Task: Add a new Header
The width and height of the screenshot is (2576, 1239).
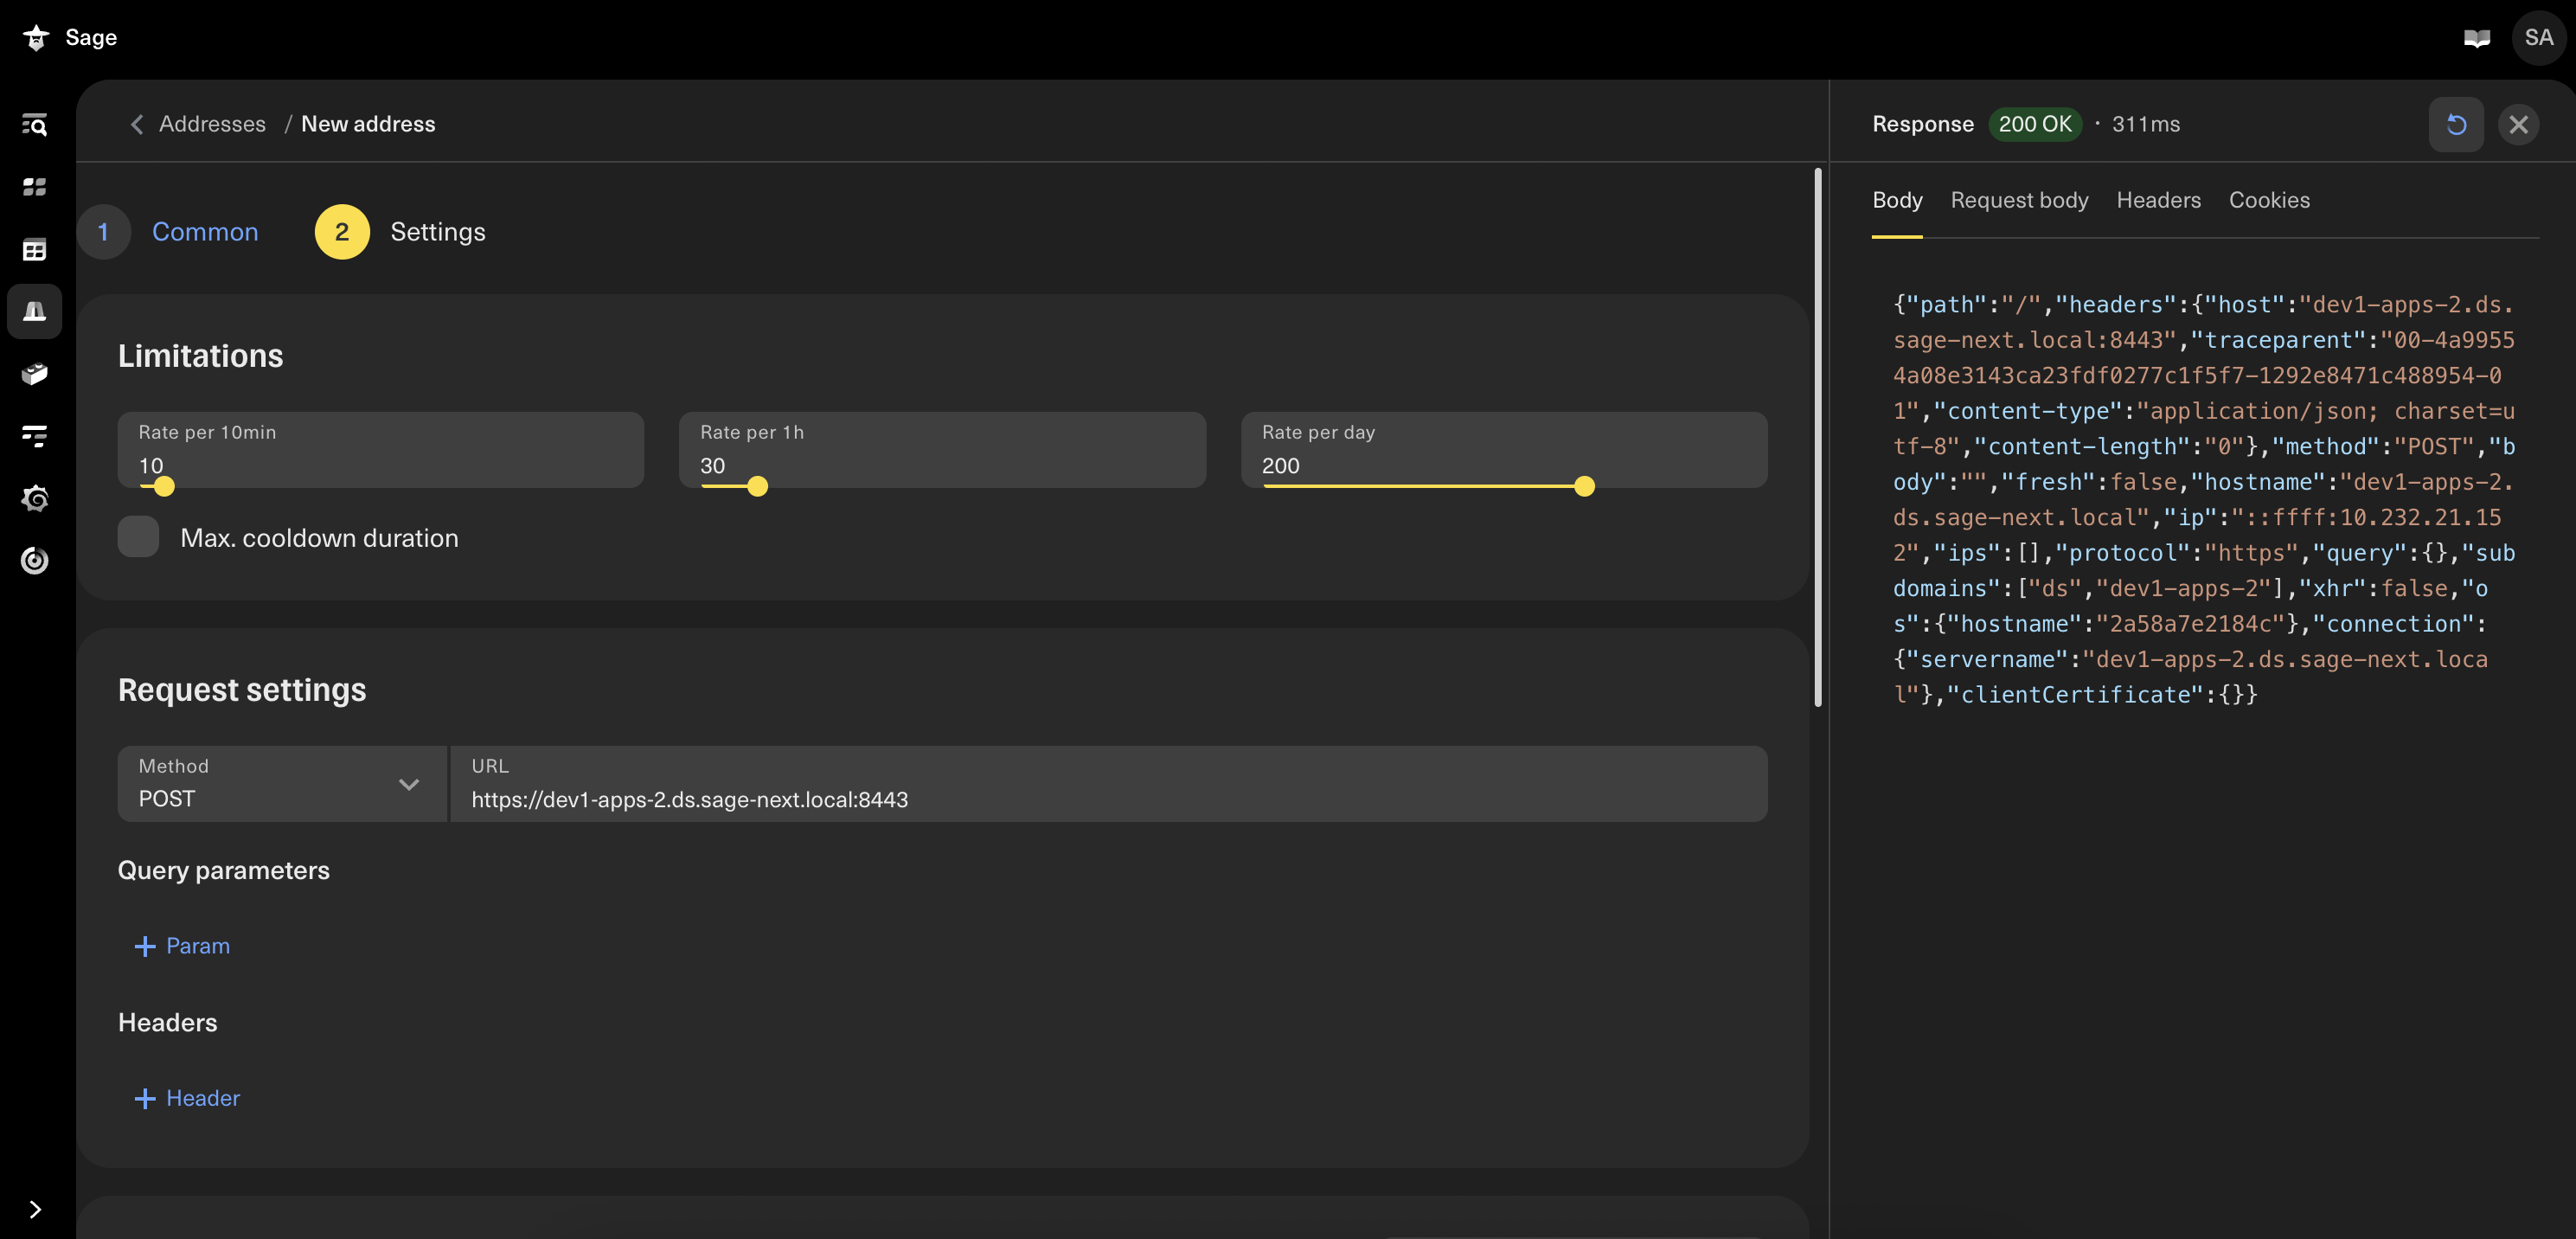Action: tap(187, 1098)
